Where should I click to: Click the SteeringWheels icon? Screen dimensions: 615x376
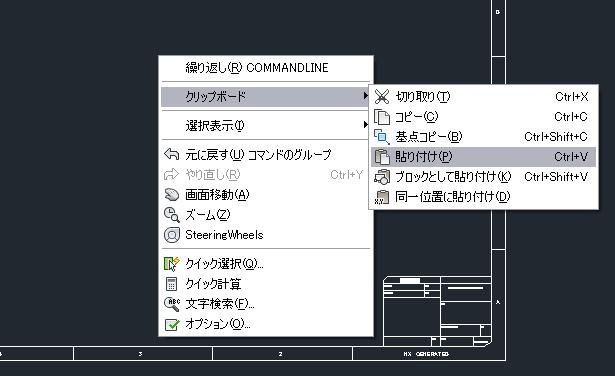[171, 235]
